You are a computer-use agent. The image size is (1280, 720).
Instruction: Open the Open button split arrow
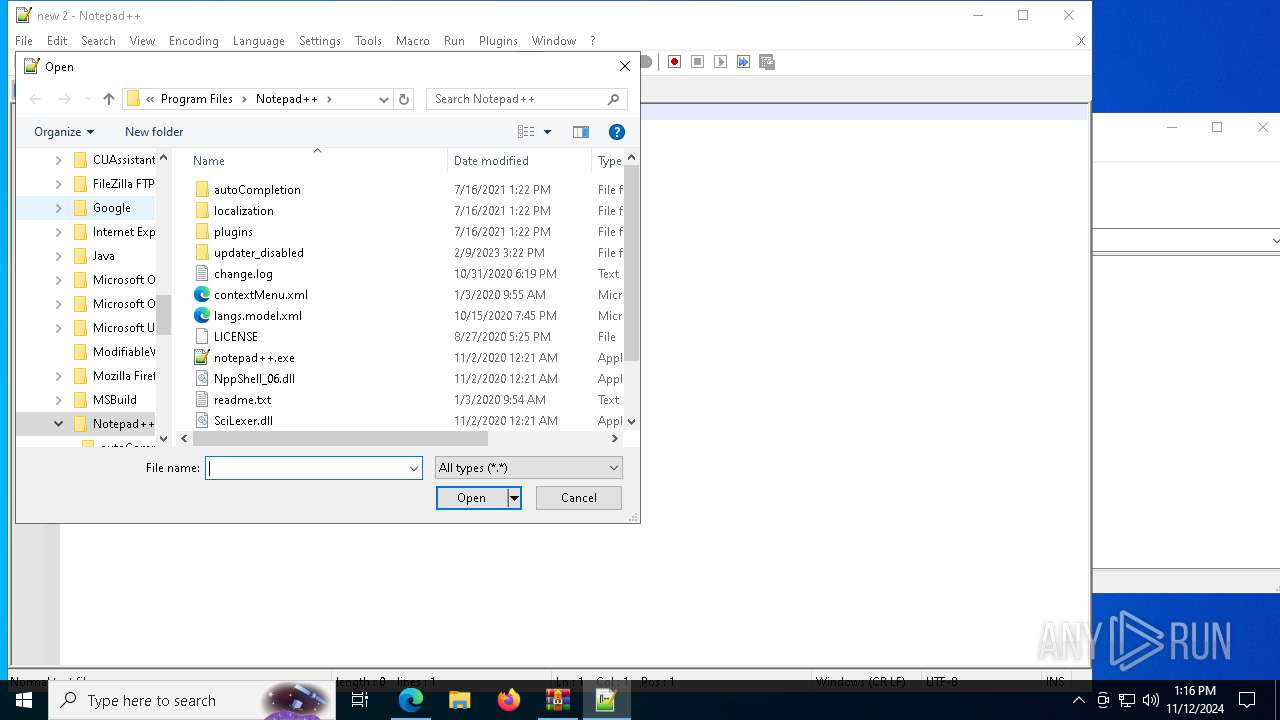tap(514, 498)
